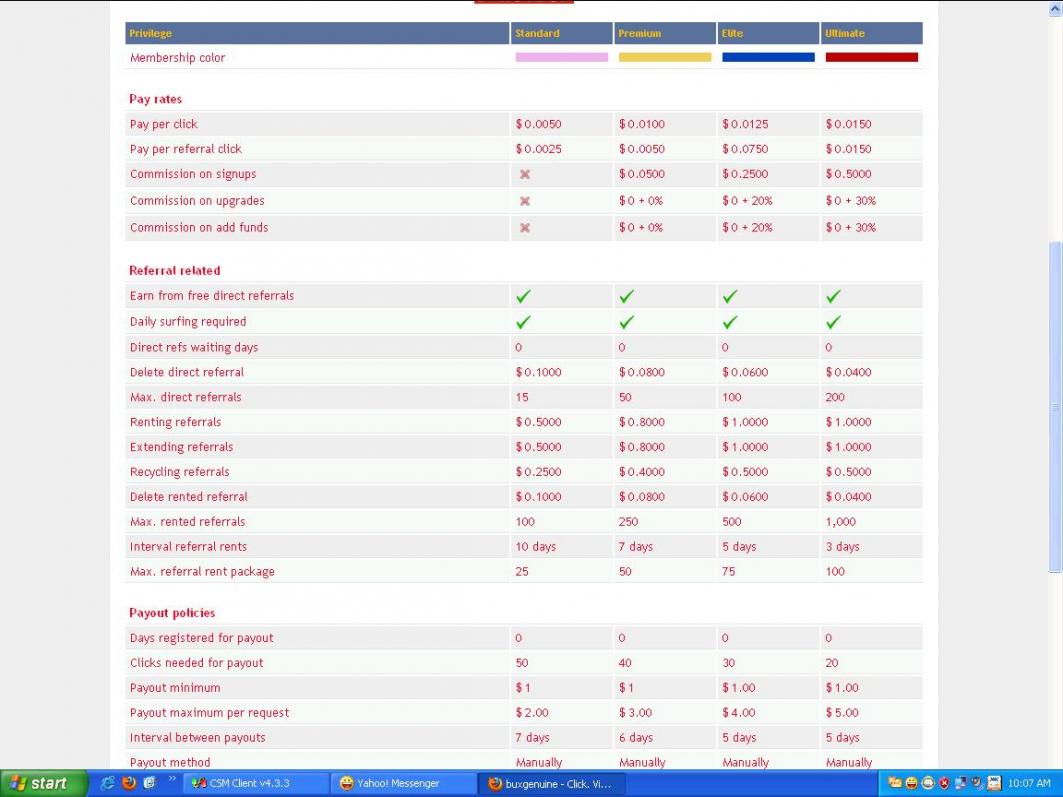Click the Ultimate membership red color bar
Image resolution: width=1063 pixels, height=797 pixels.
[x=872, y=58]
